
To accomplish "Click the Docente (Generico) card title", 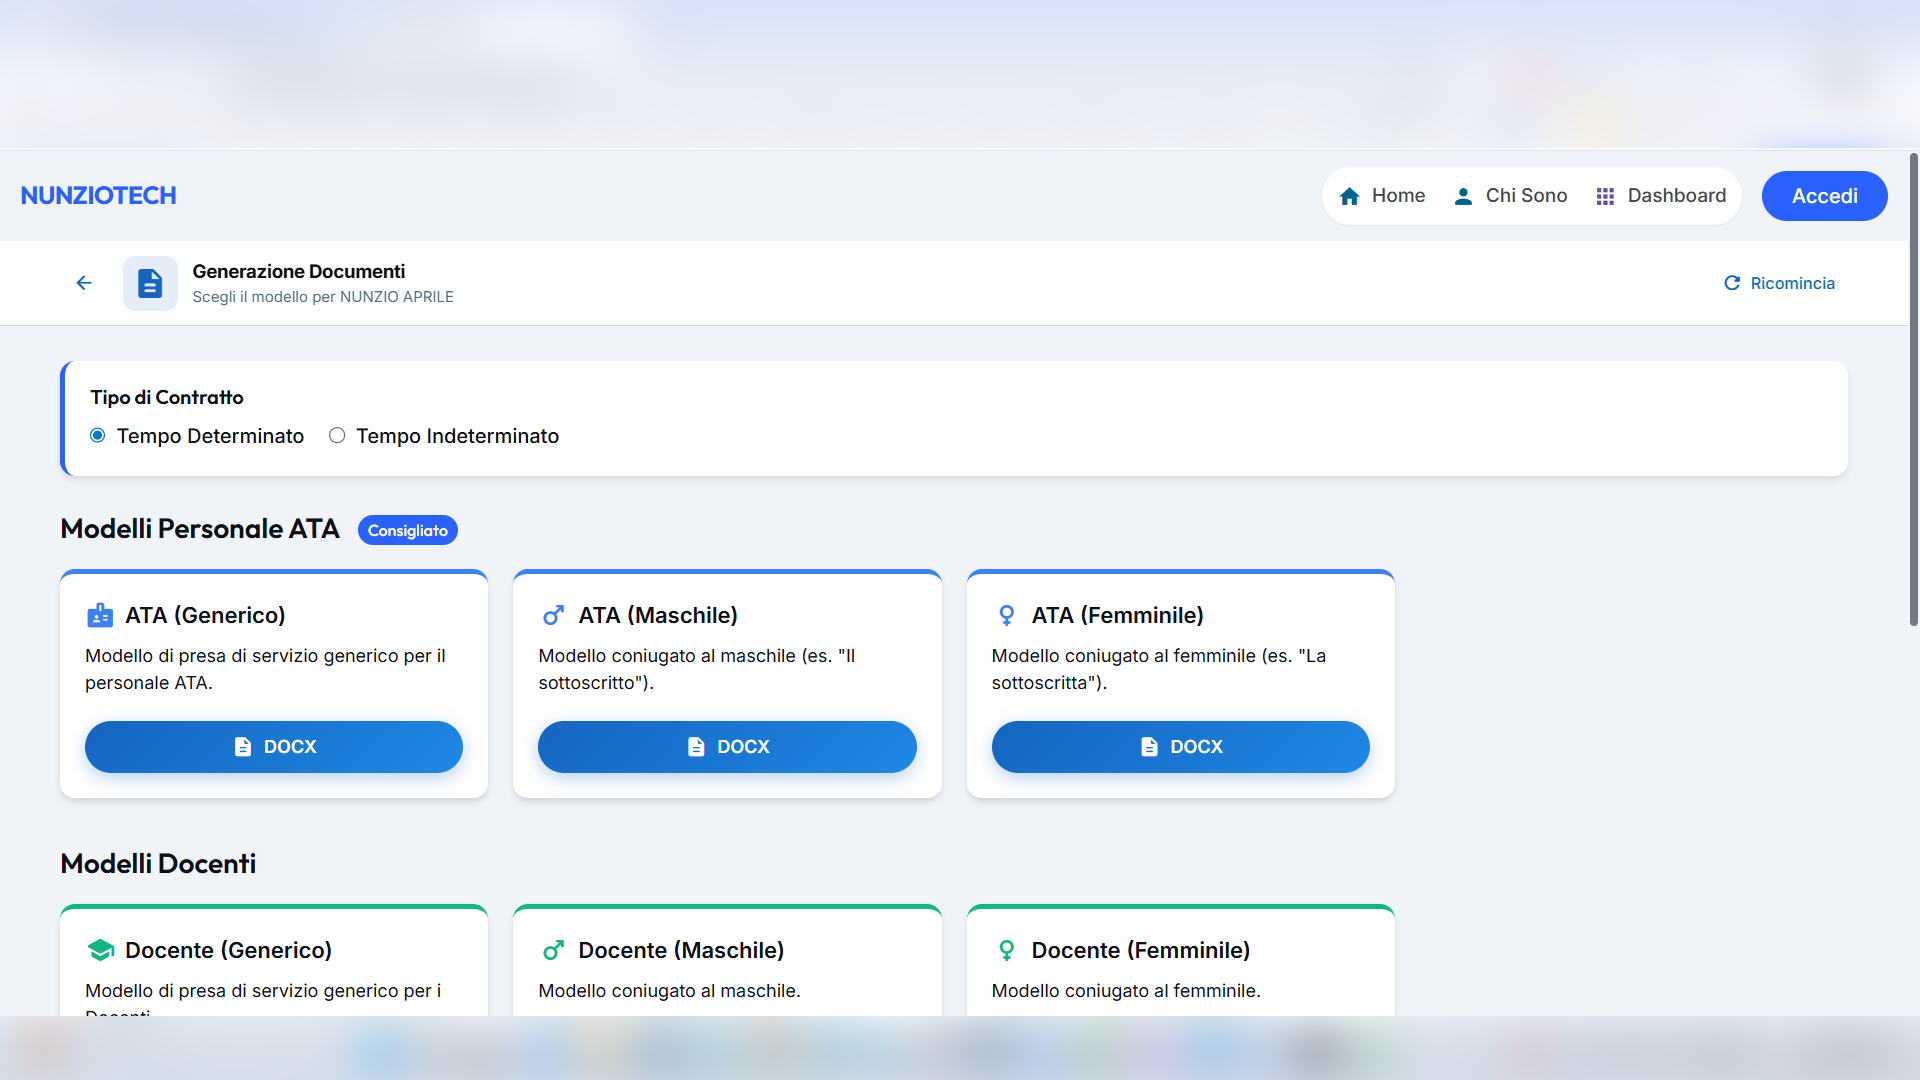I will click(x=228, y=950).
